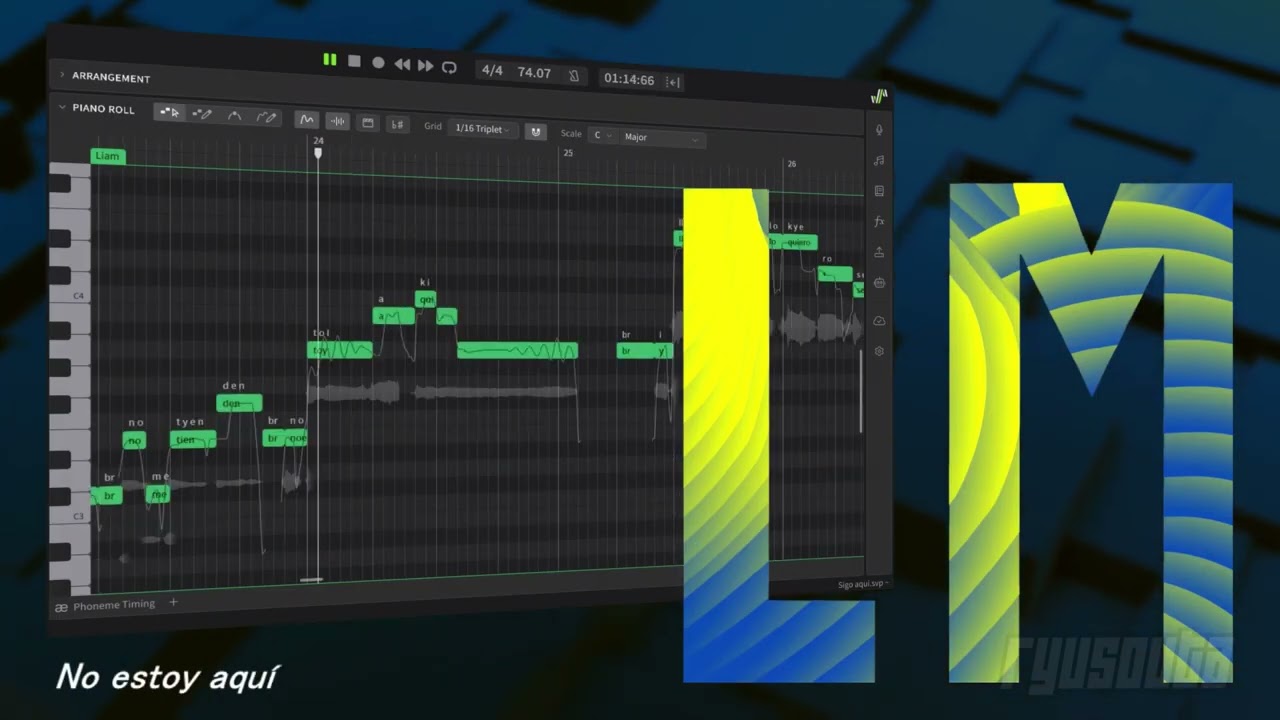1280x720 pixels.
Task: Open the Settings gear icon
Action: [x=879, y=351]
